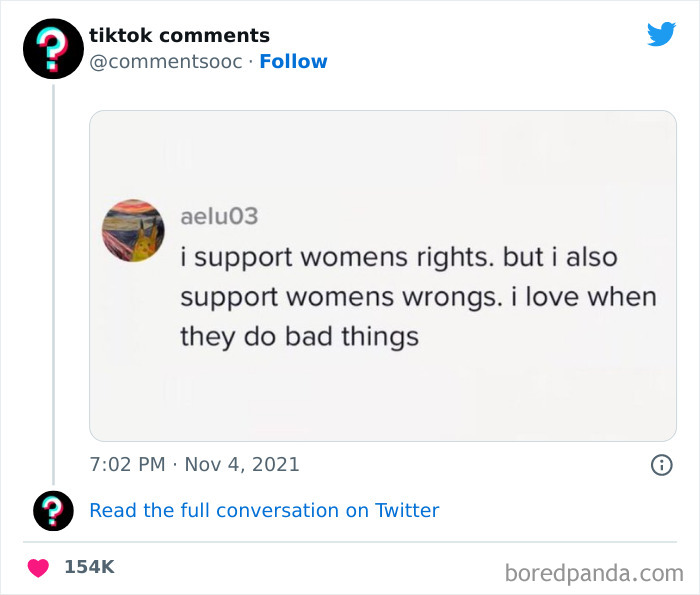The width and height of the screenshot is (700, 595).
Task: Follow the @commentsooc account
Action: 293,62
